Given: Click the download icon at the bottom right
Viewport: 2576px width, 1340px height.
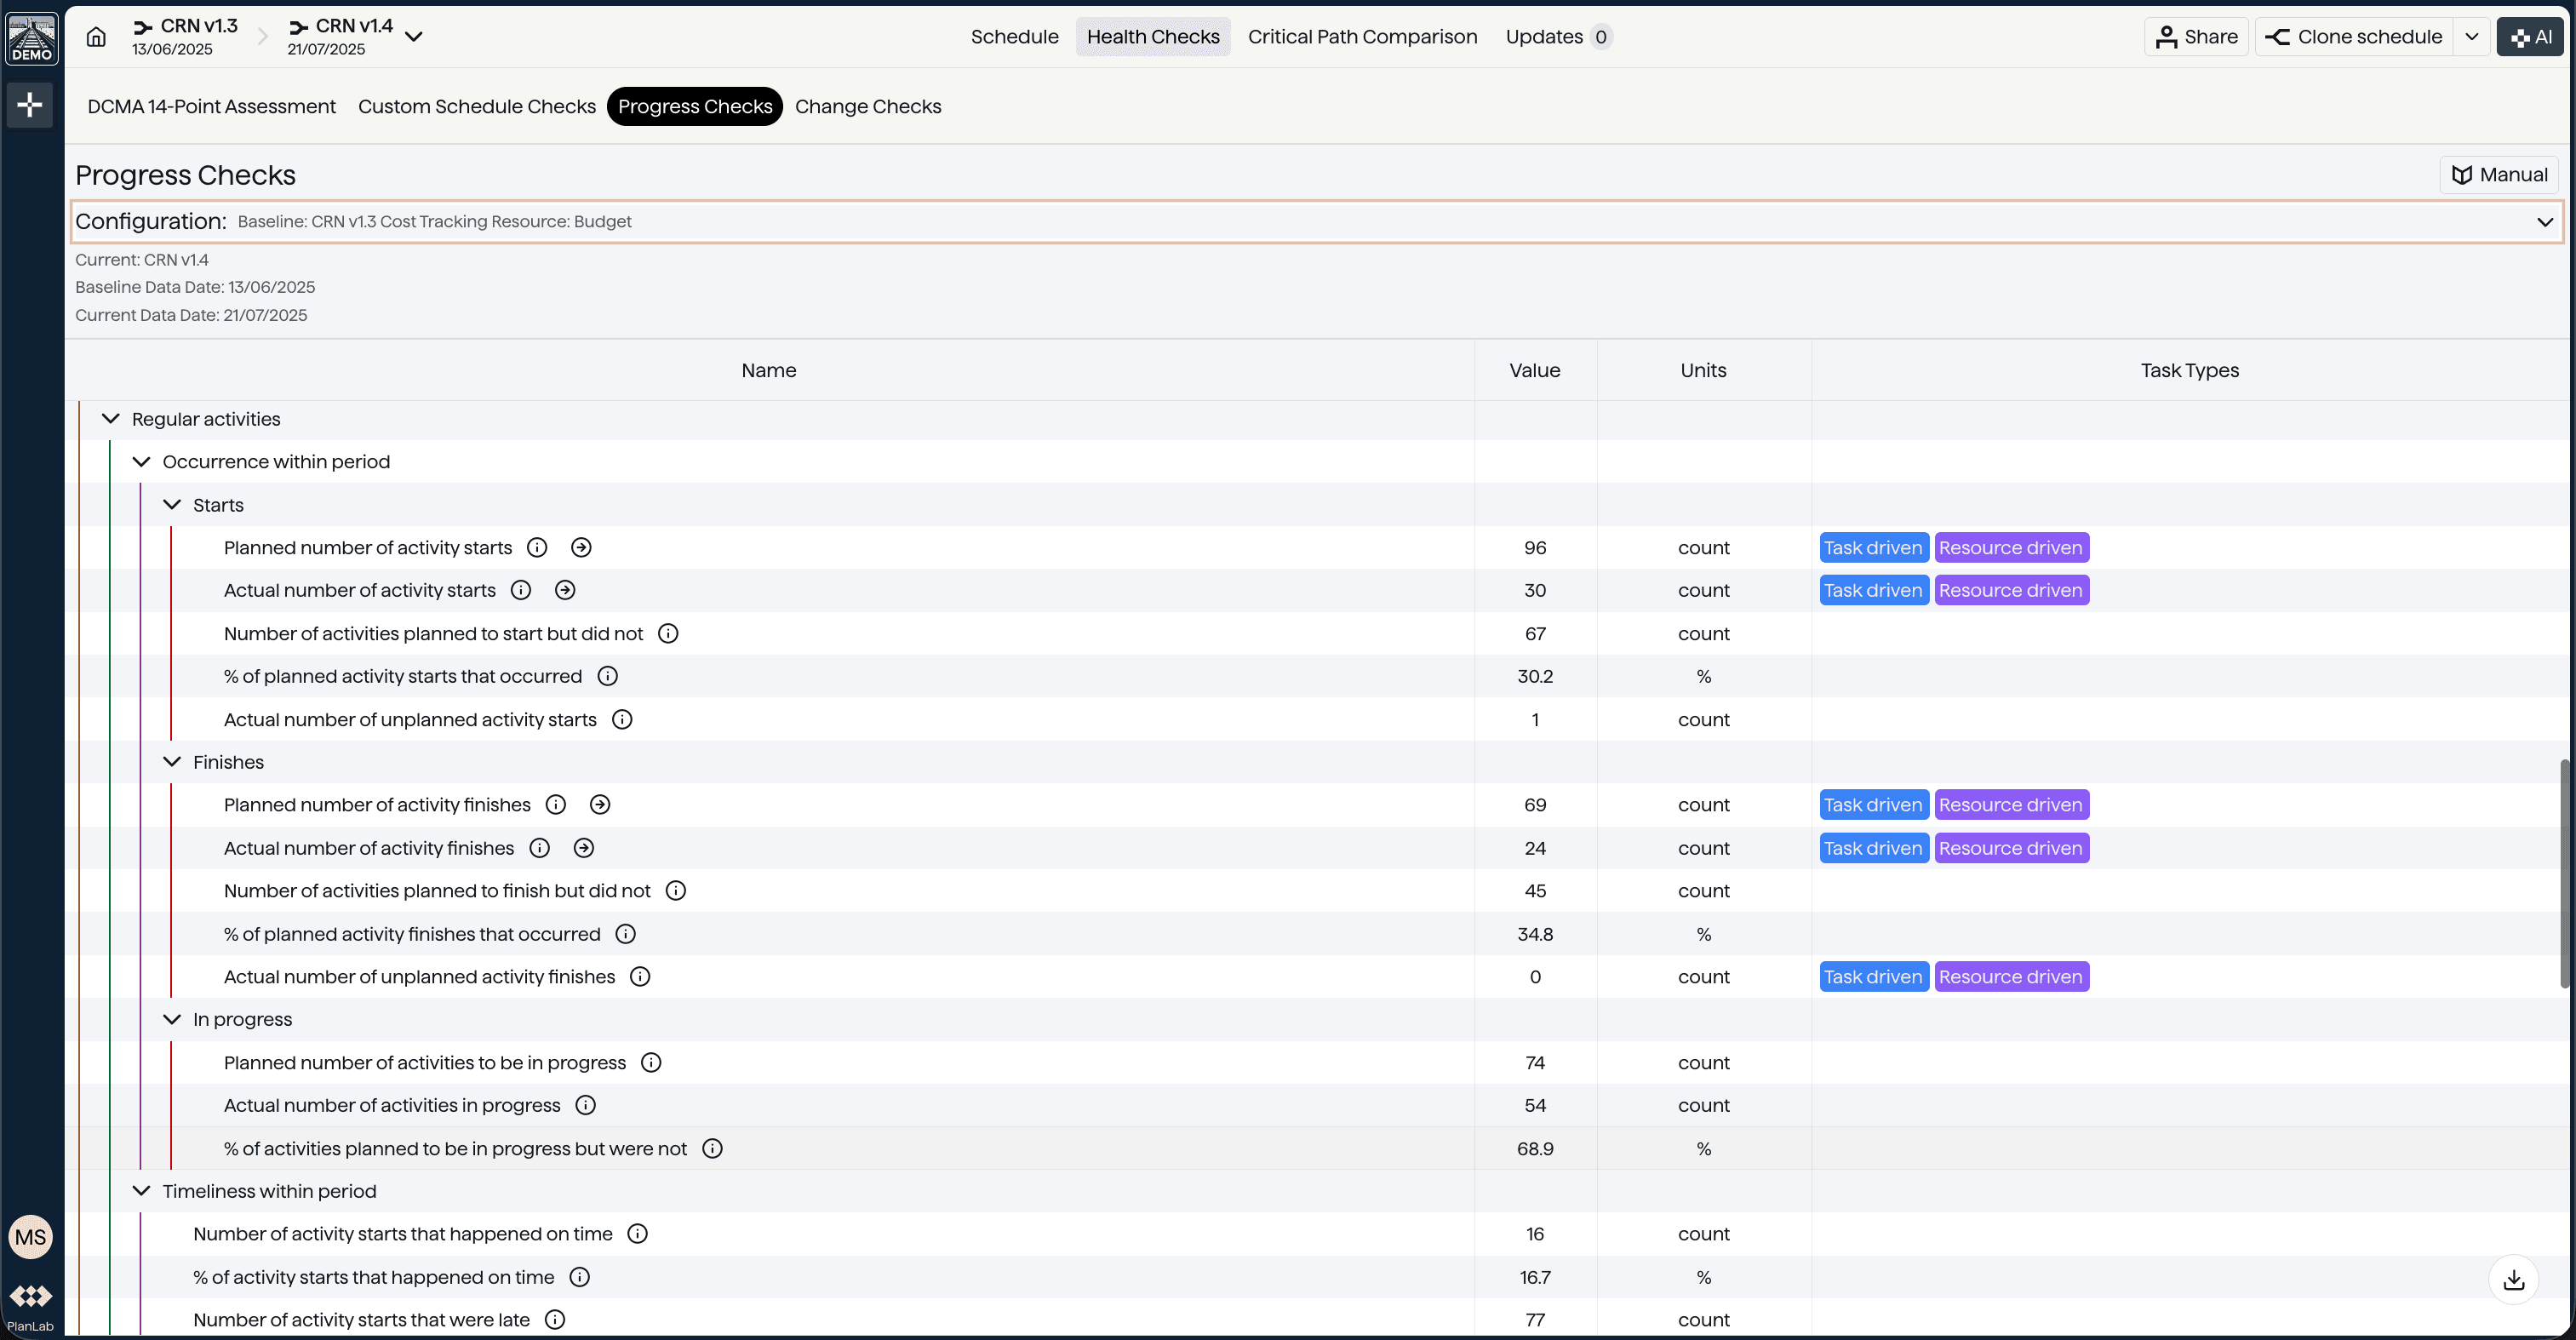Looking at the screenshot, I should (2513, 1279).
